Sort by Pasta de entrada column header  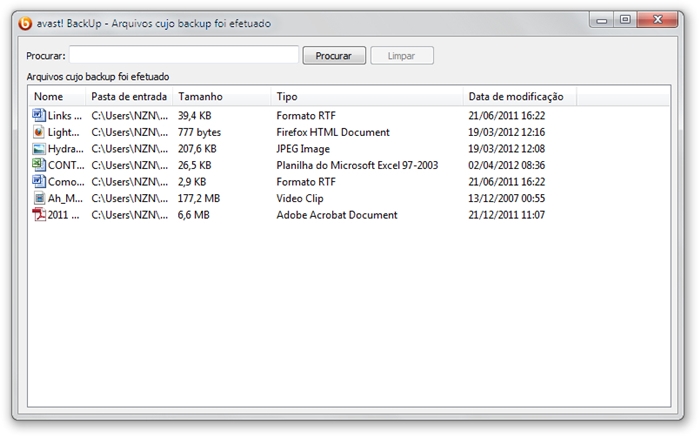pos(129,96)
